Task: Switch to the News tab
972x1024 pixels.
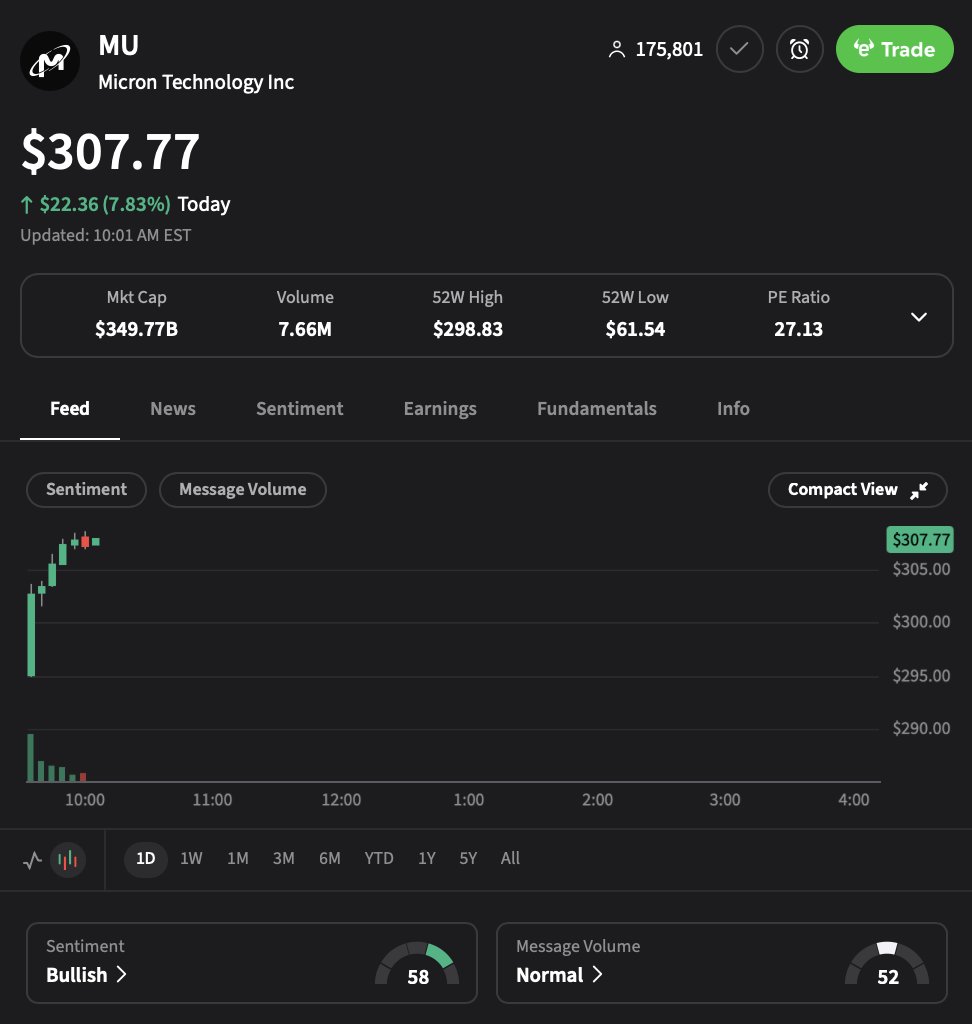Action: click(172, 409)
